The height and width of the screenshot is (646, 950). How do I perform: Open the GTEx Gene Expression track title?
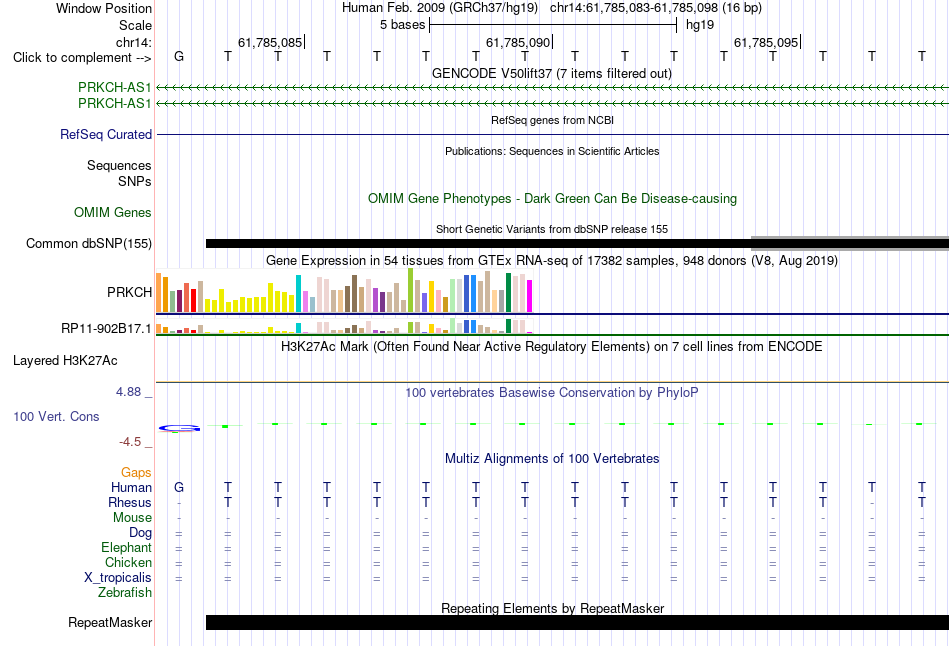point(551,261)
